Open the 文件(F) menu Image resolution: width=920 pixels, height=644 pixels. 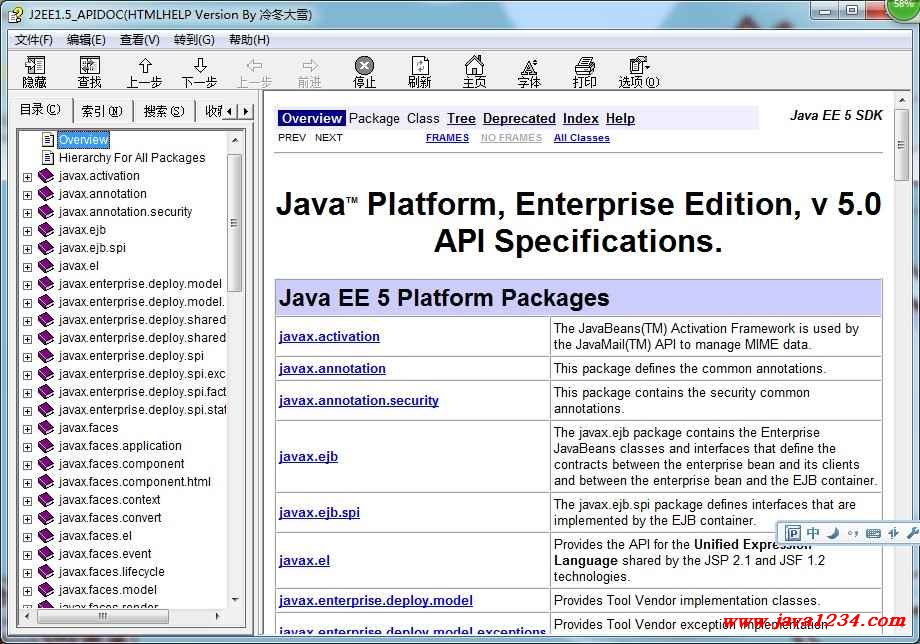point(33,40)
